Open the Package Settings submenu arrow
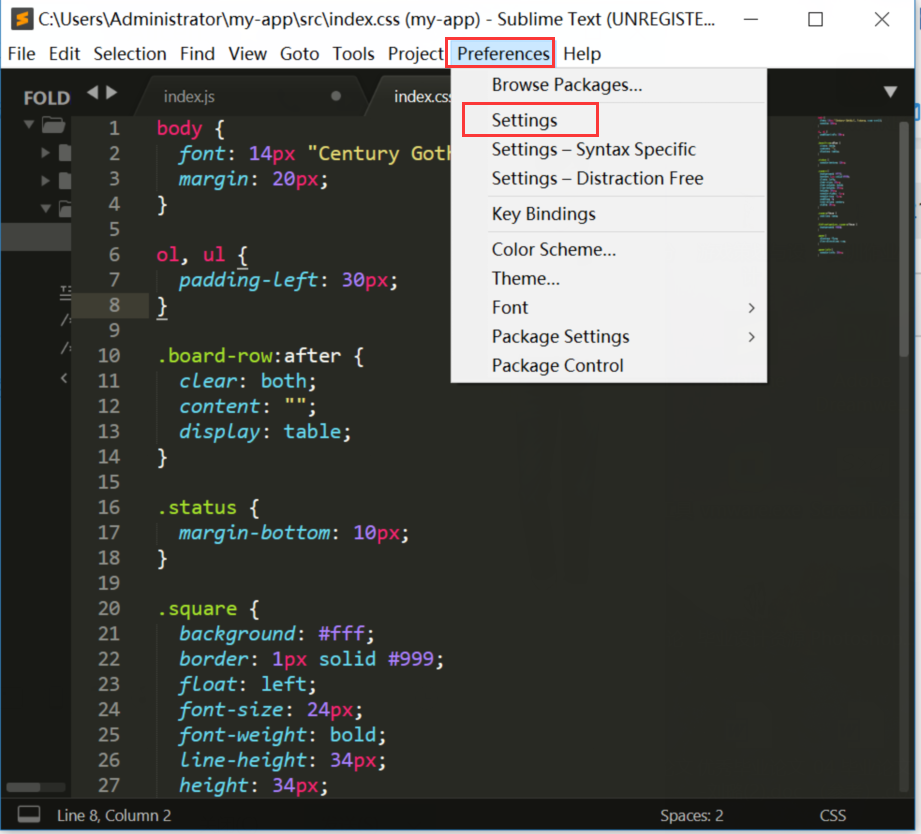This screenshot has width=921, height=834. tap(751, 337)
